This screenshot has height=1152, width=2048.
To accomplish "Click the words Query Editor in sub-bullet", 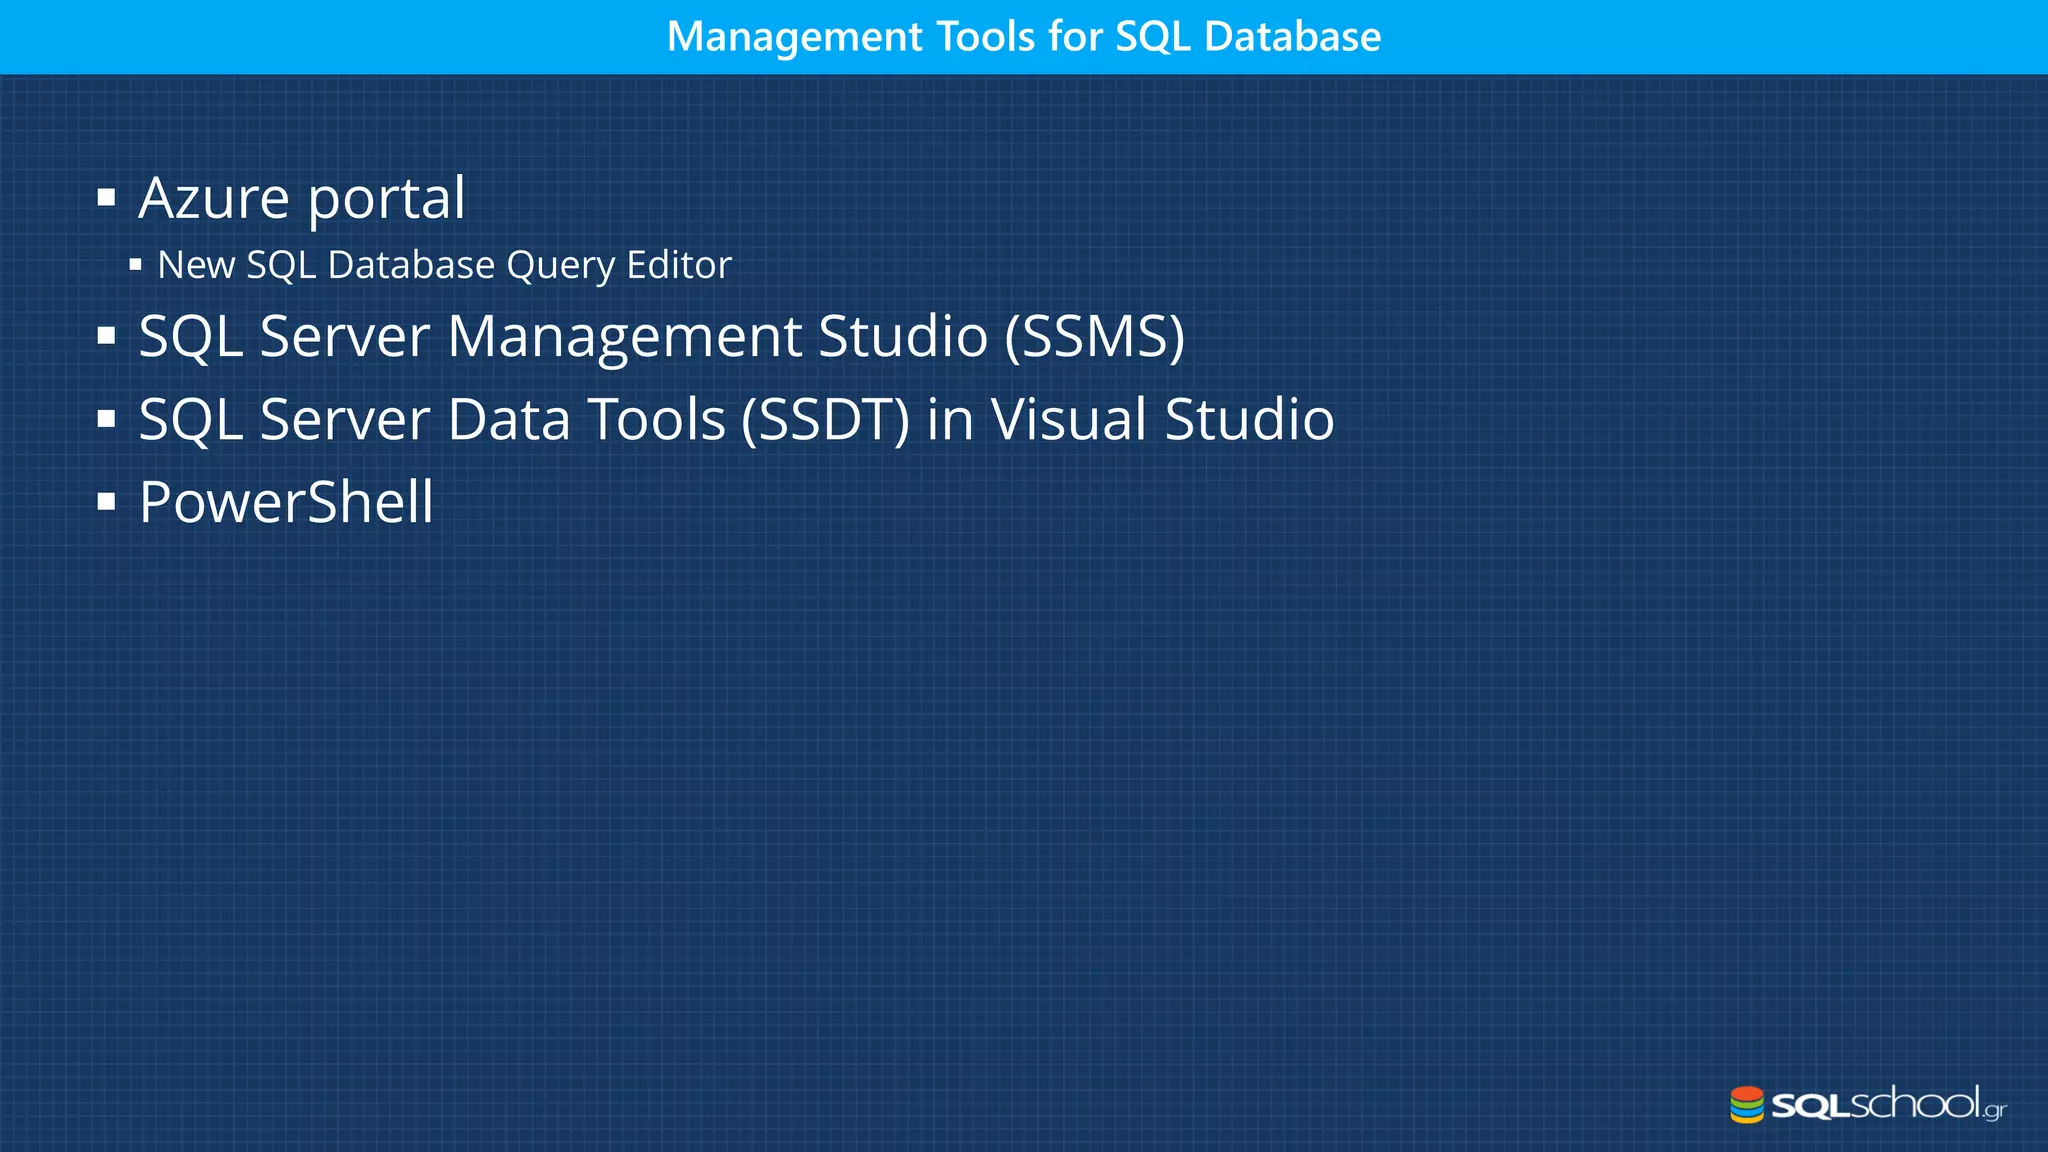I will click(x=619, y=265).
